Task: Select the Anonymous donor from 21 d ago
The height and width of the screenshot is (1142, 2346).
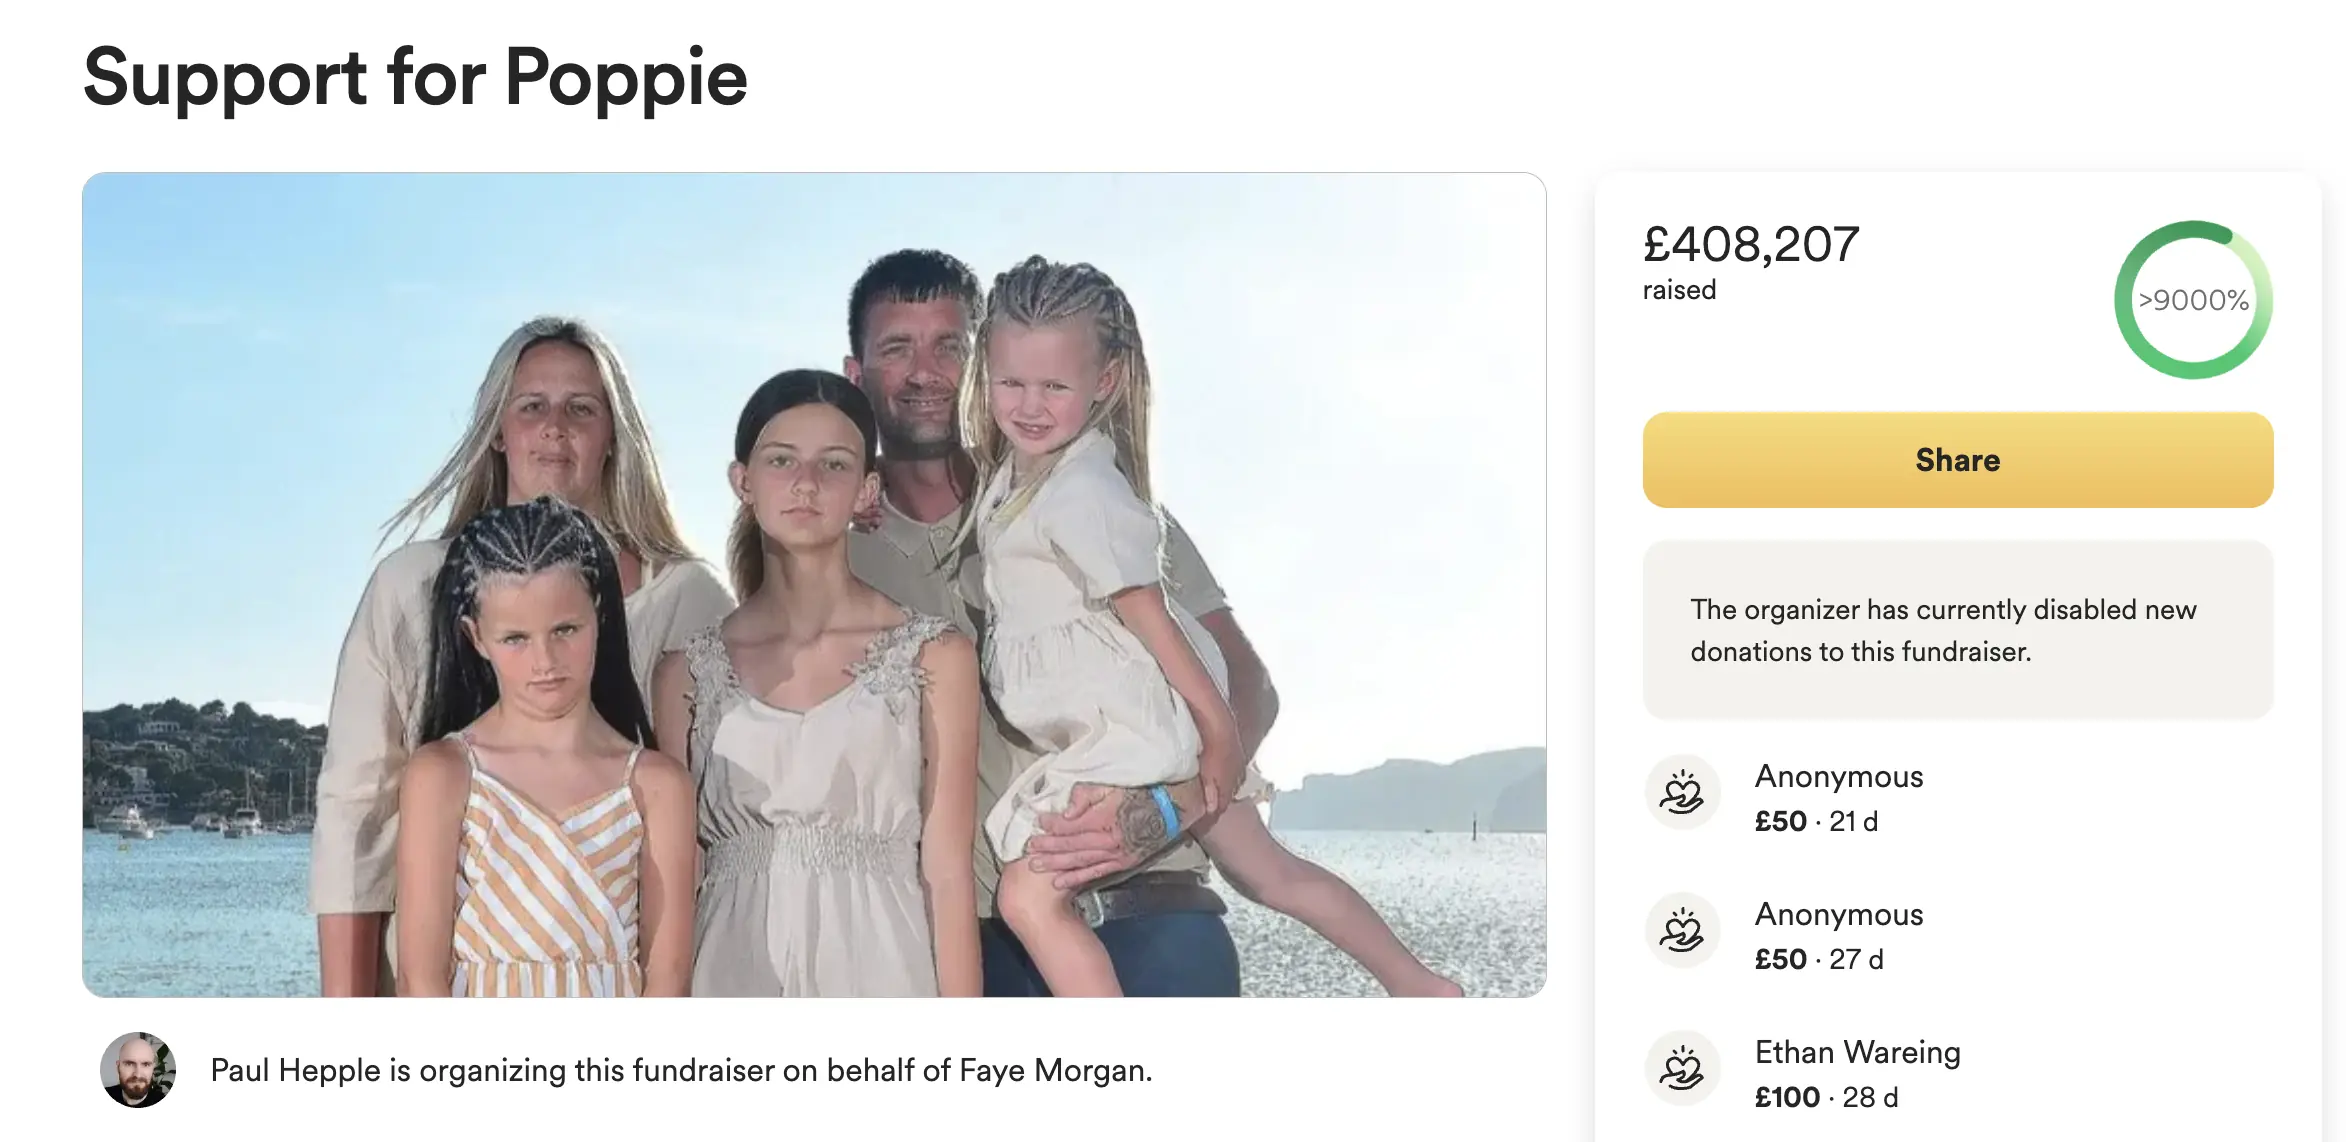Action: (1838, 777)
